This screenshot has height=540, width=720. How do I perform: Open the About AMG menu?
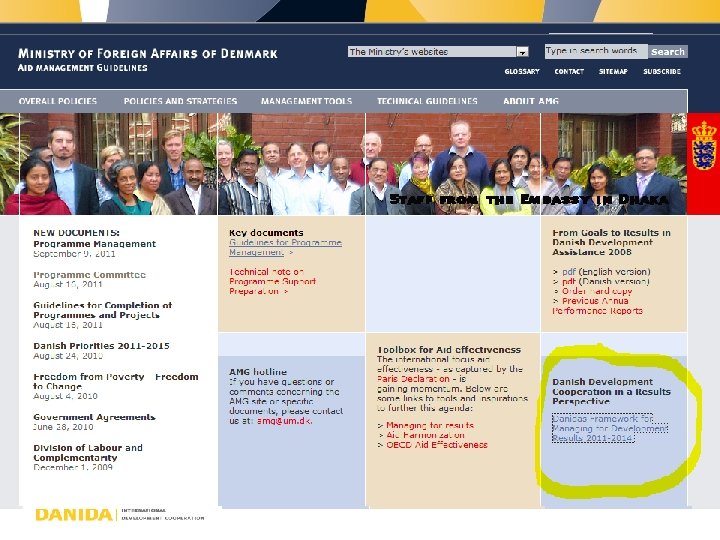point(531,101)
